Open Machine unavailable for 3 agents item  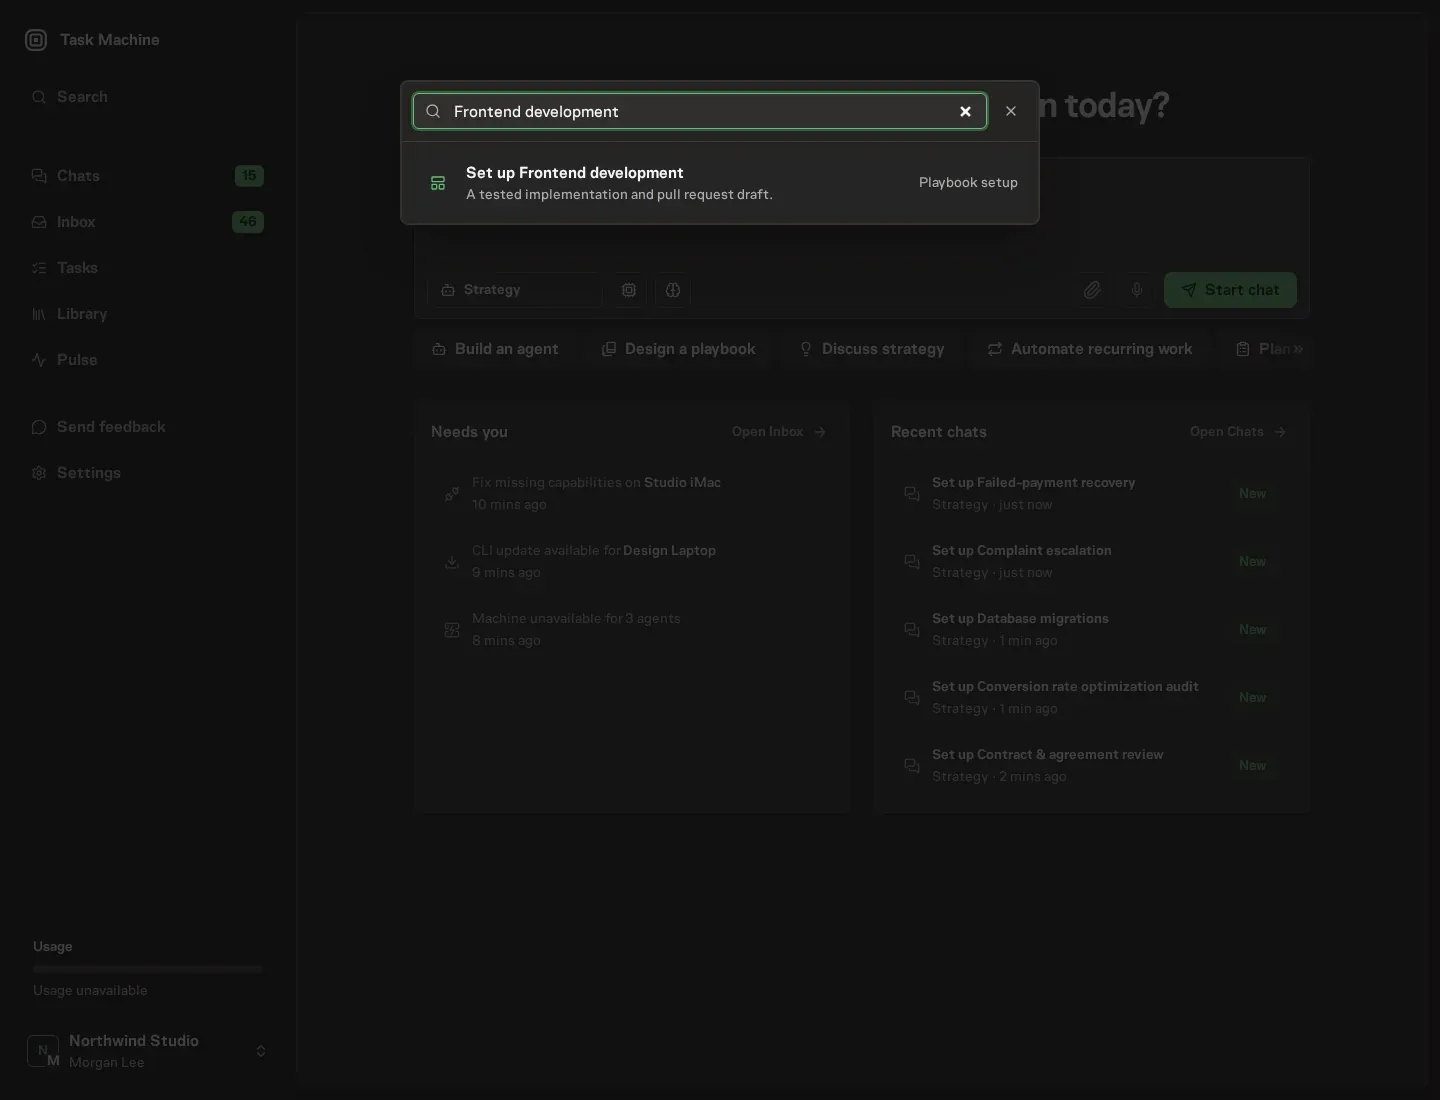tap(632, 629)
